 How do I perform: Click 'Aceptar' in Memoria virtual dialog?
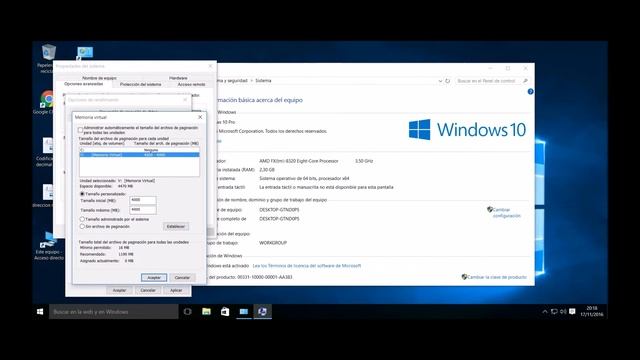click(154, 278)
